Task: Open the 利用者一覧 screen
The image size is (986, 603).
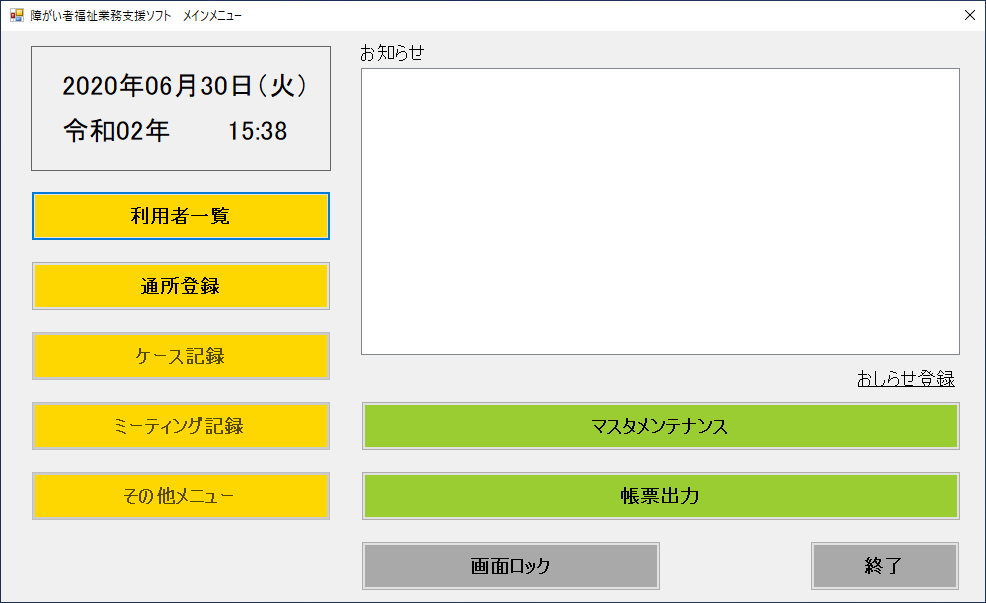Action: click(181, 216)
